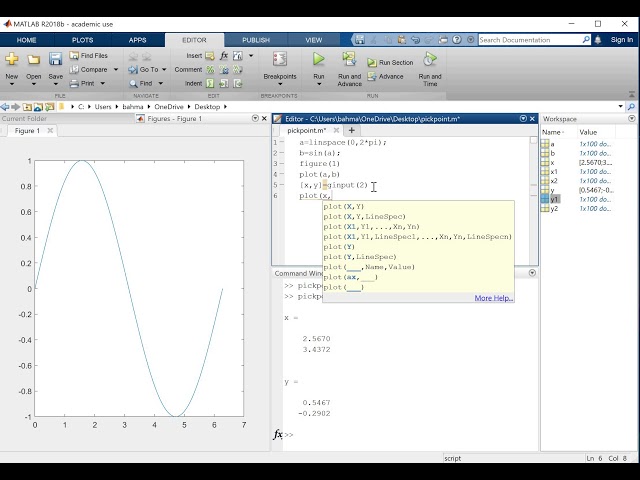Click the Print button
This screenshot has height=480, width=640.
click(x=82, y=83)
